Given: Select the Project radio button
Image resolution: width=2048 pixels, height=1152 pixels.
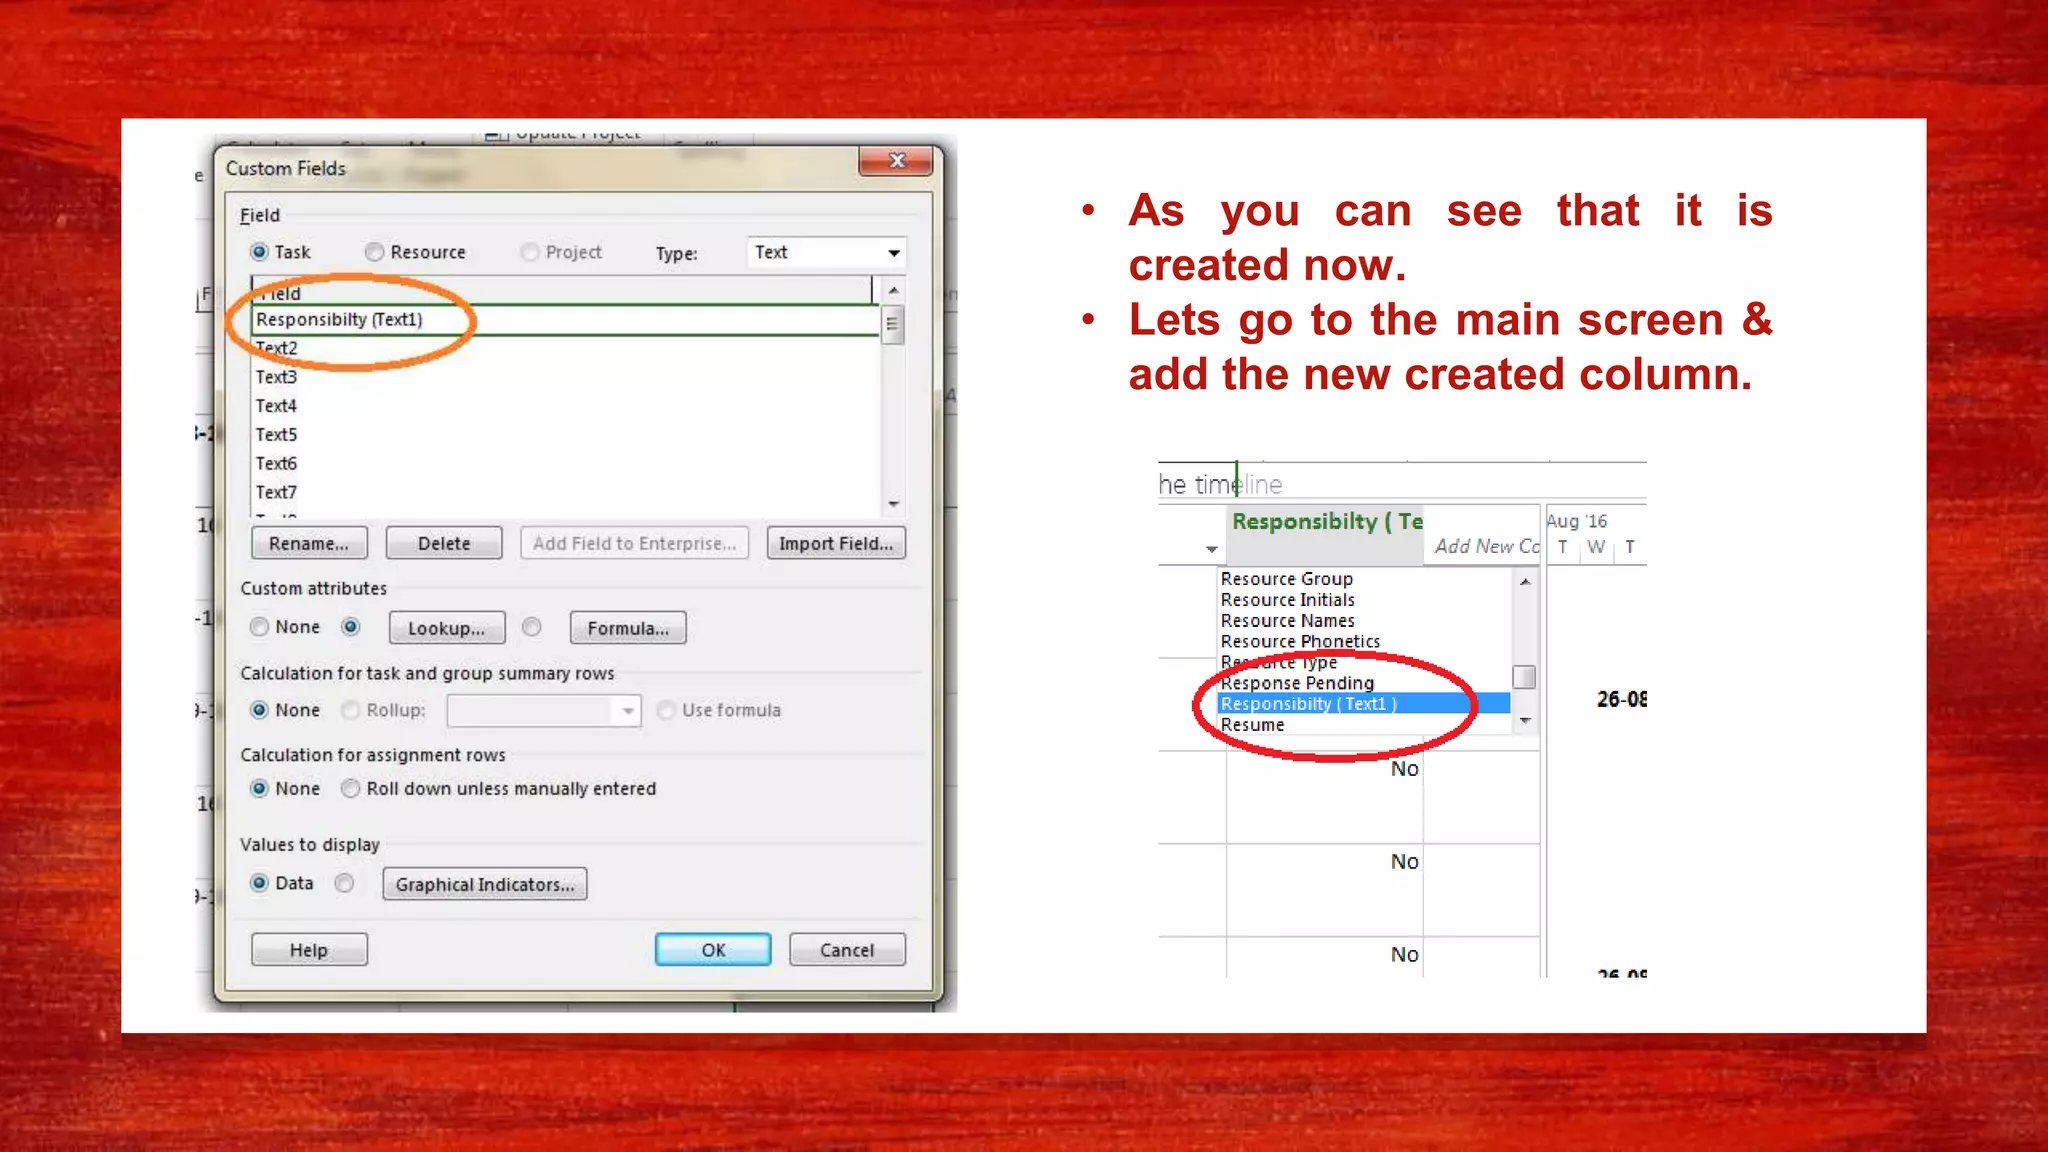Looking at the screenshot, I should click(530, 252).
